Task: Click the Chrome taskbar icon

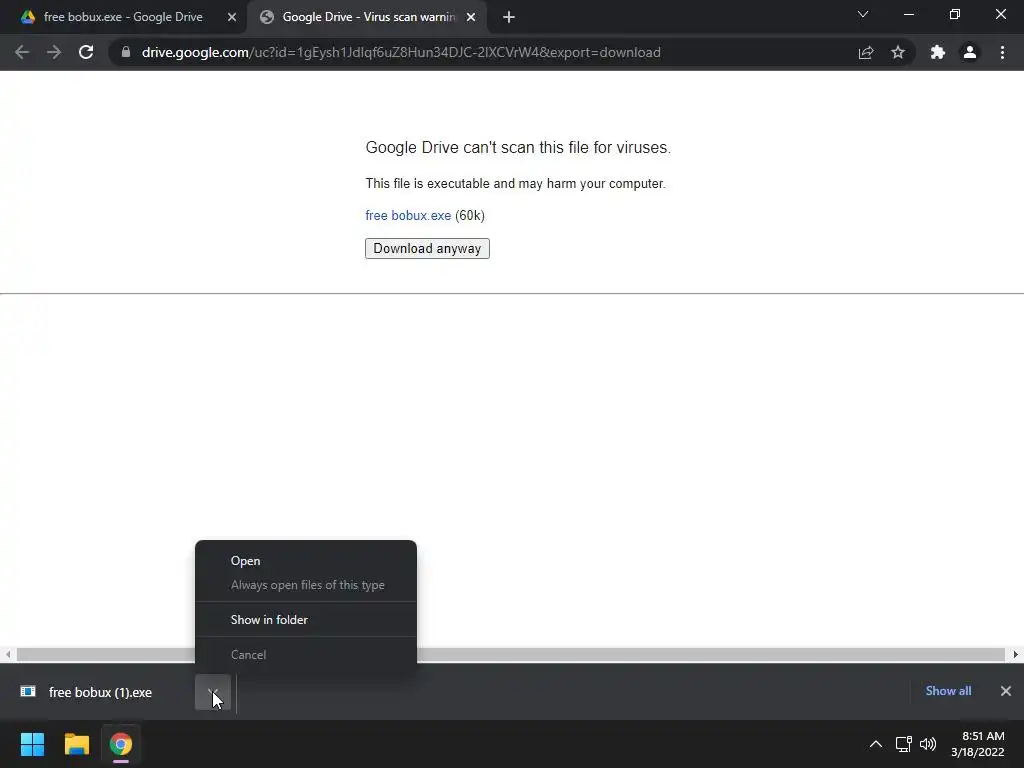Action: click(121, 744)
